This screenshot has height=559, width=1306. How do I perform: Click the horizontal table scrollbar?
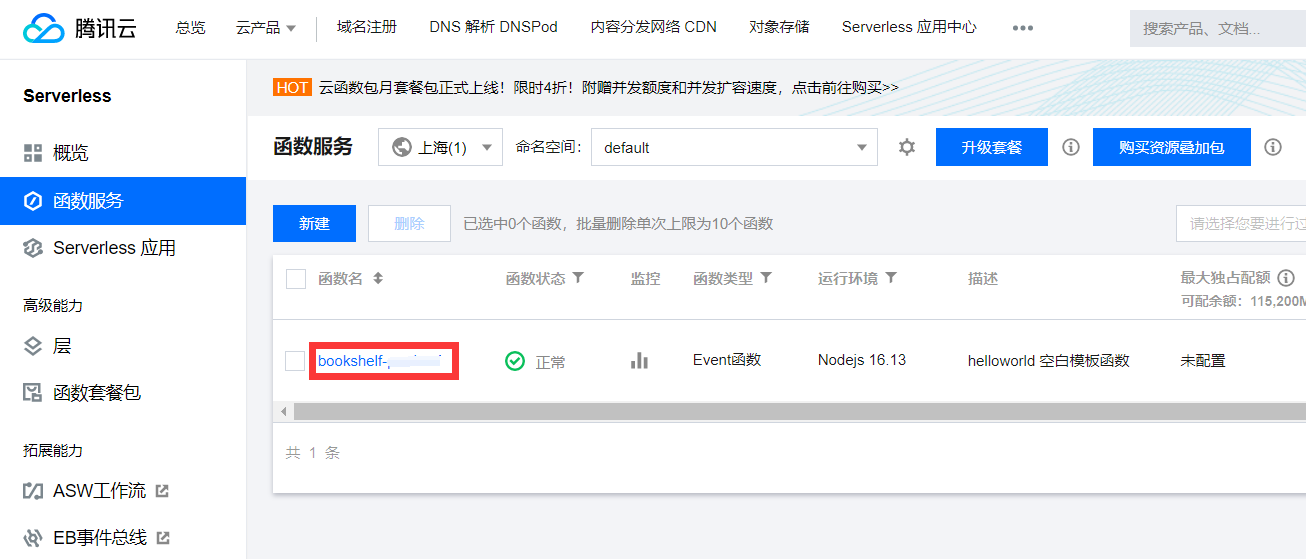(790, 412)
